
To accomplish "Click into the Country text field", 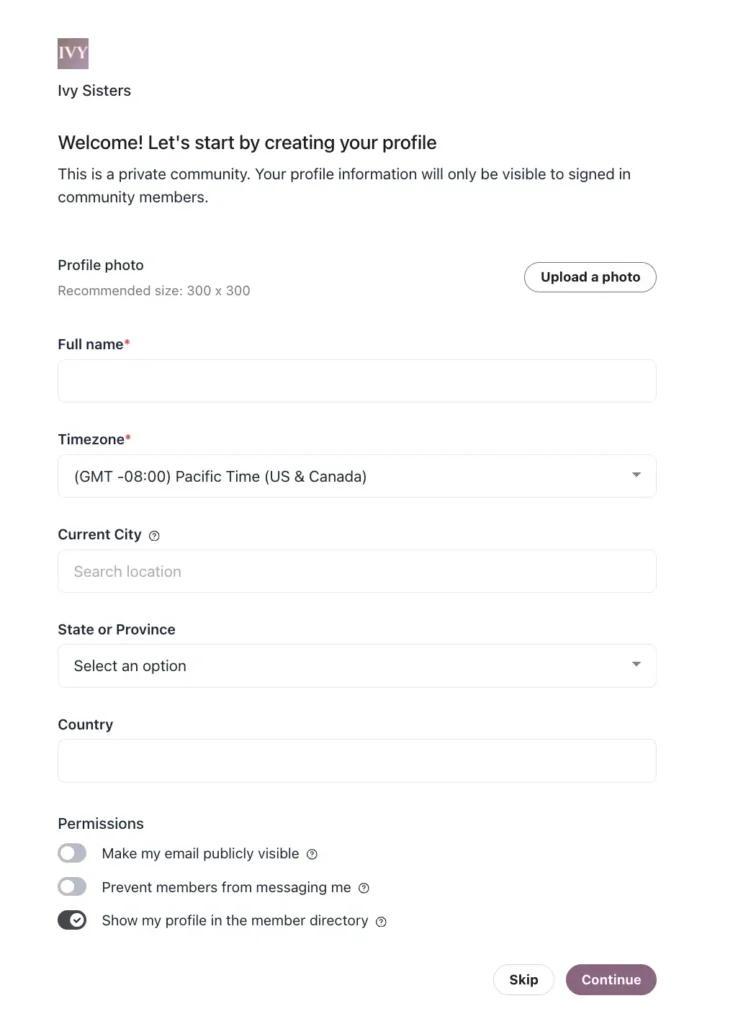I will tap(356, 761).
